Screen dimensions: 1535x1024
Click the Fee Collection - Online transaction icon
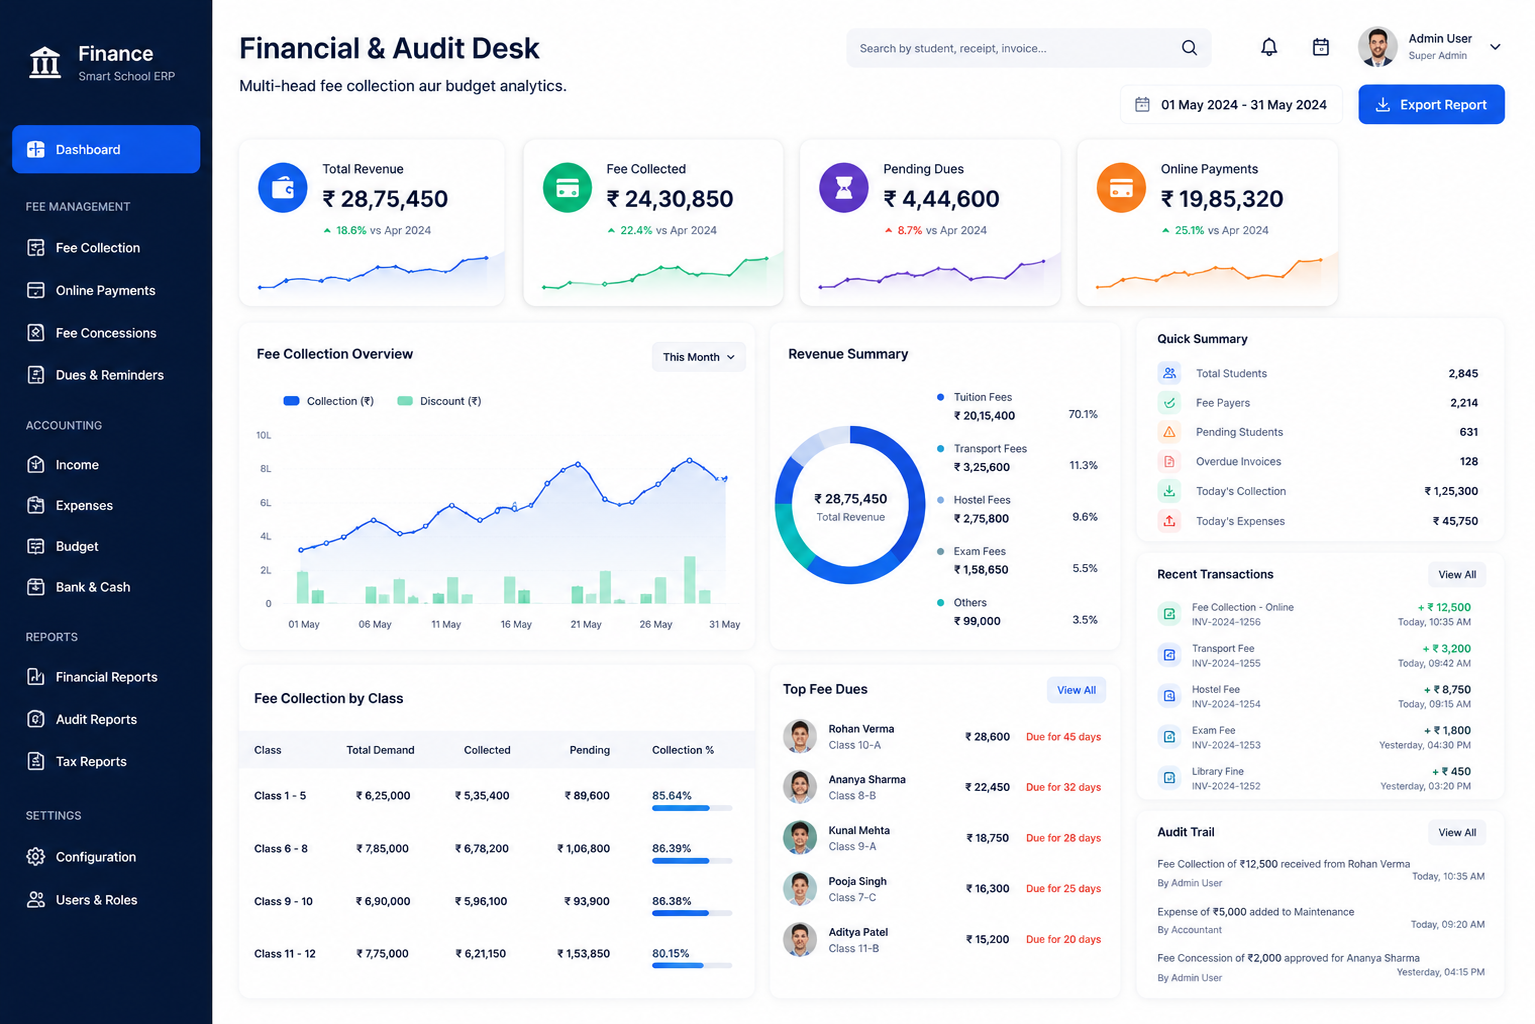click(x=1169, y=614)
